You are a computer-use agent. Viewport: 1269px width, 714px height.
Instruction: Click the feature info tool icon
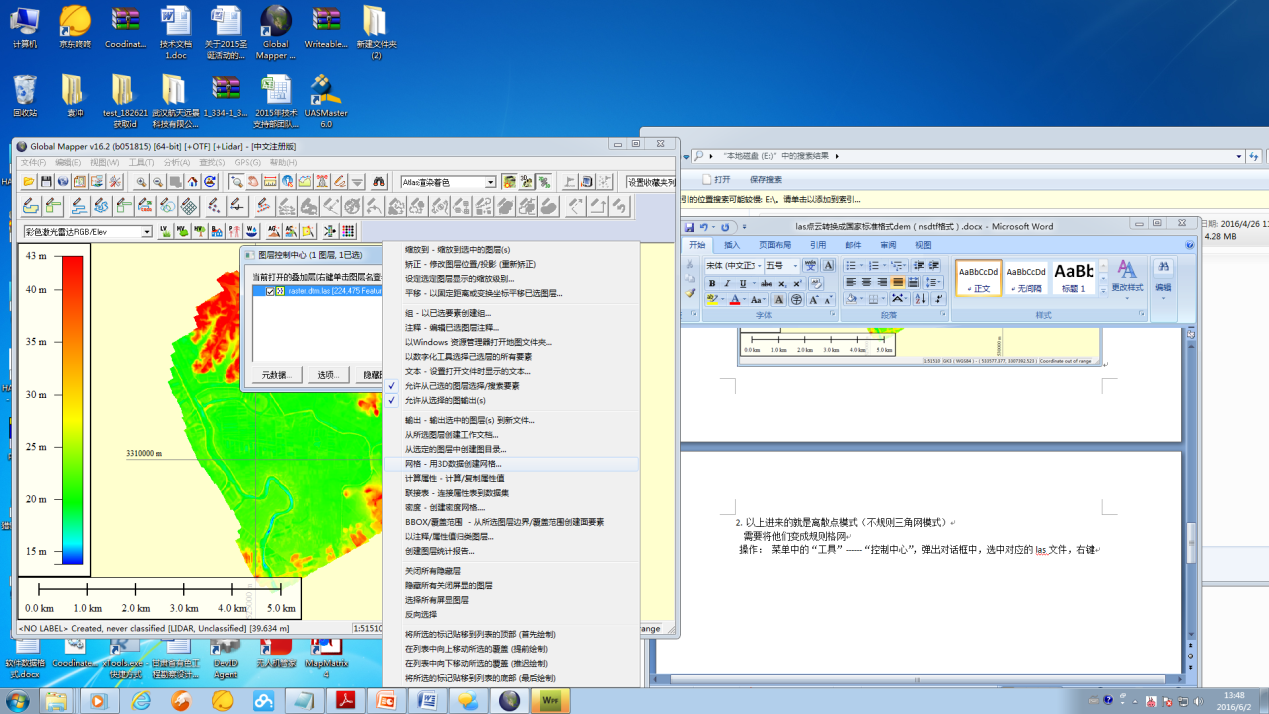287,181
